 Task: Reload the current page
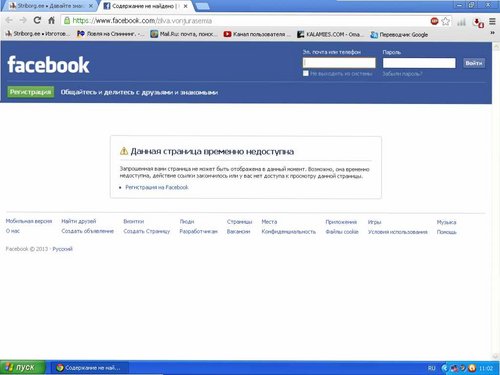pos(37,20)
